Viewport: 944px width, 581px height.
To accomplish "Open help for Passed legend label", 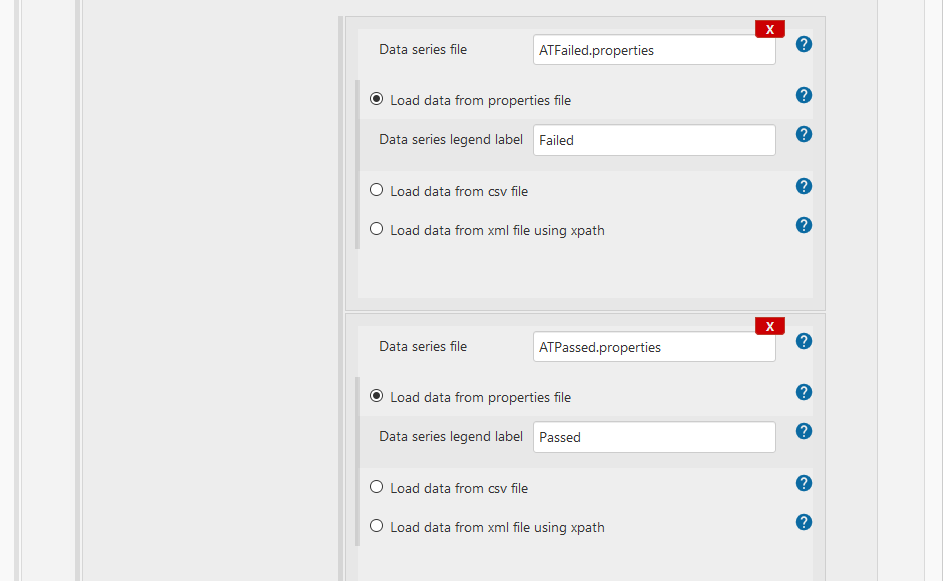I will [x=804, y=431].
